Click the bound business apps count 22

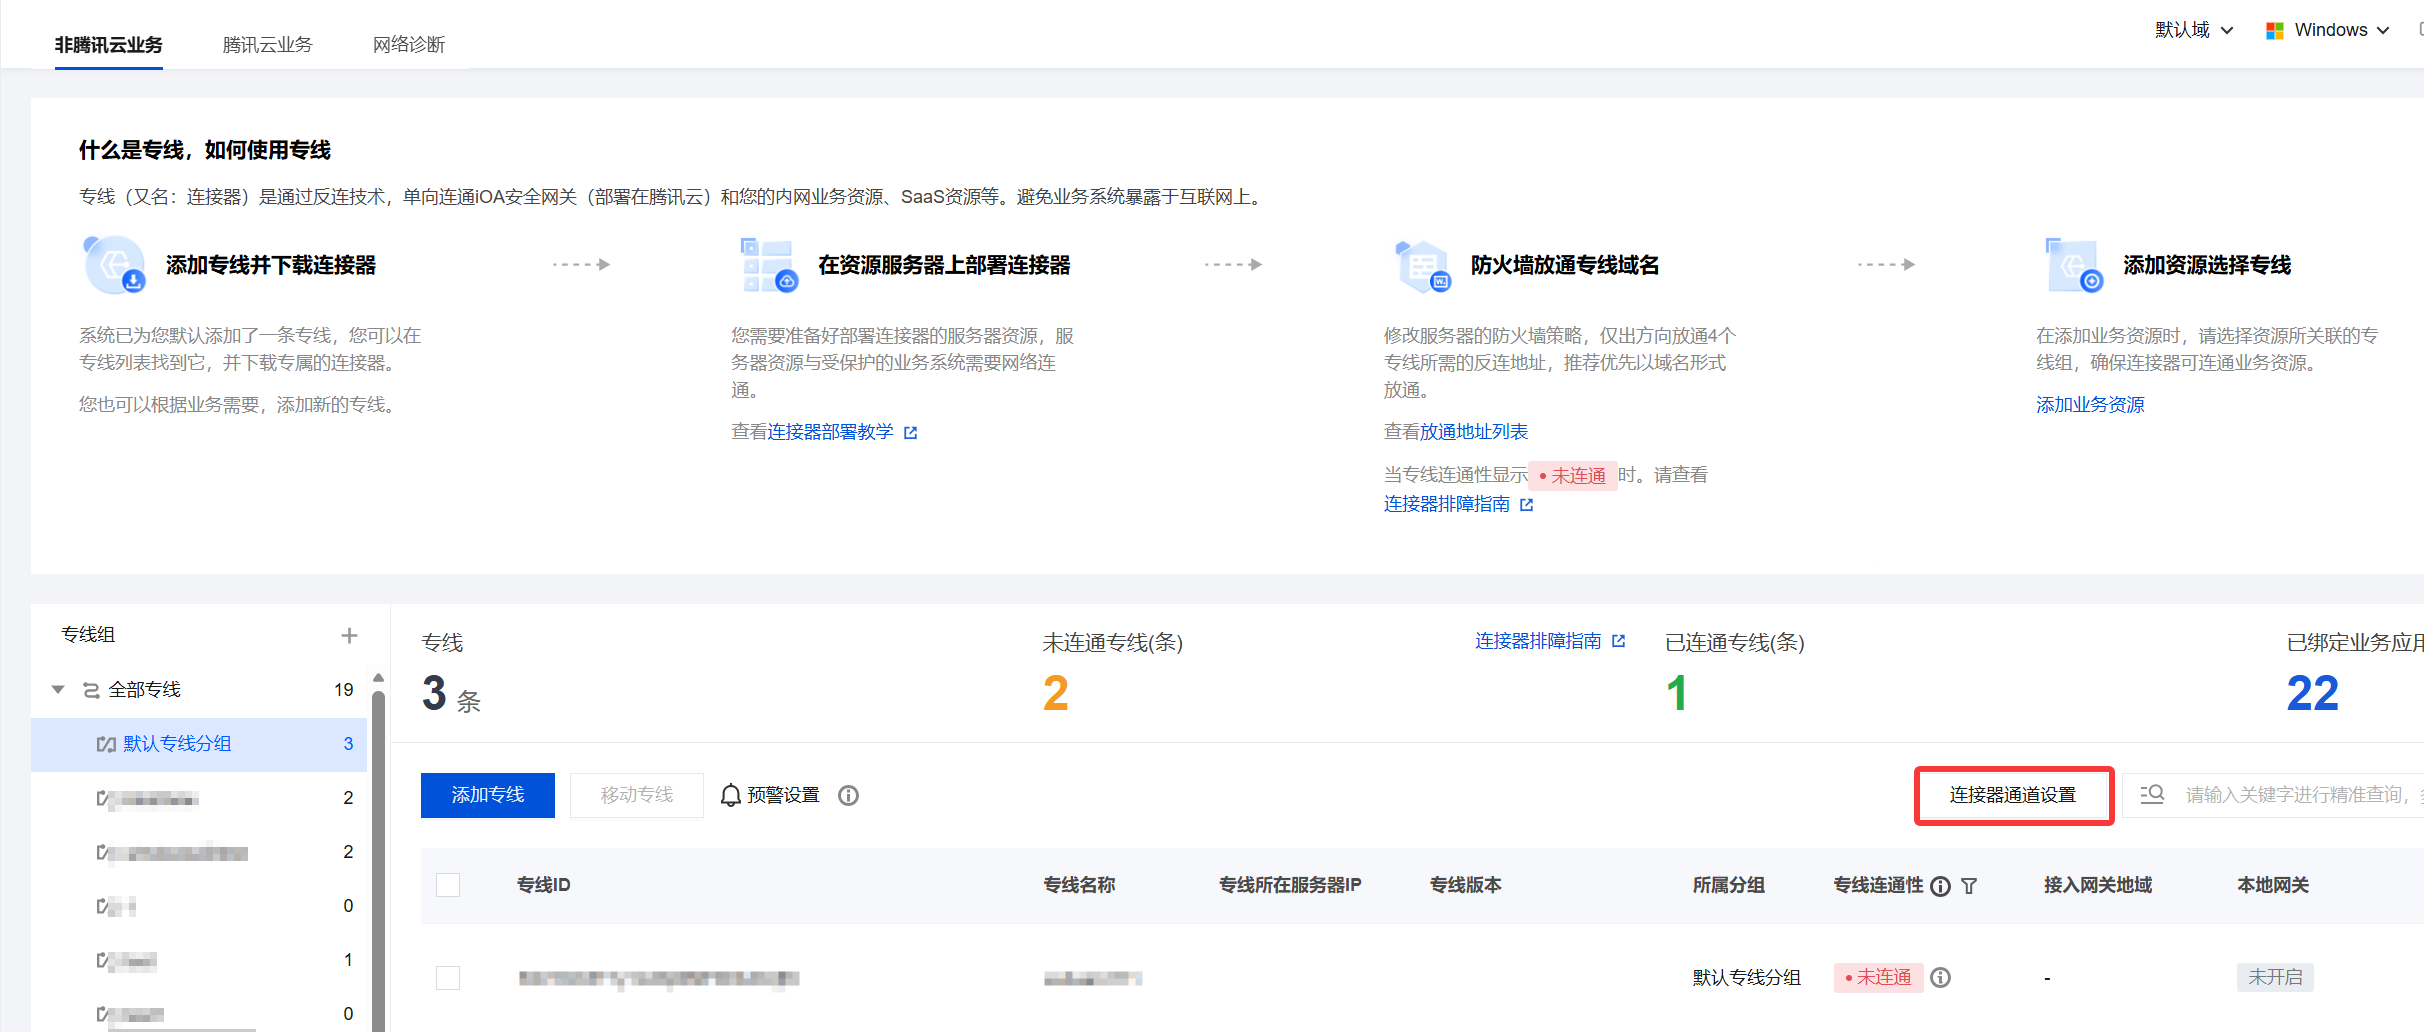(2313, 693)
